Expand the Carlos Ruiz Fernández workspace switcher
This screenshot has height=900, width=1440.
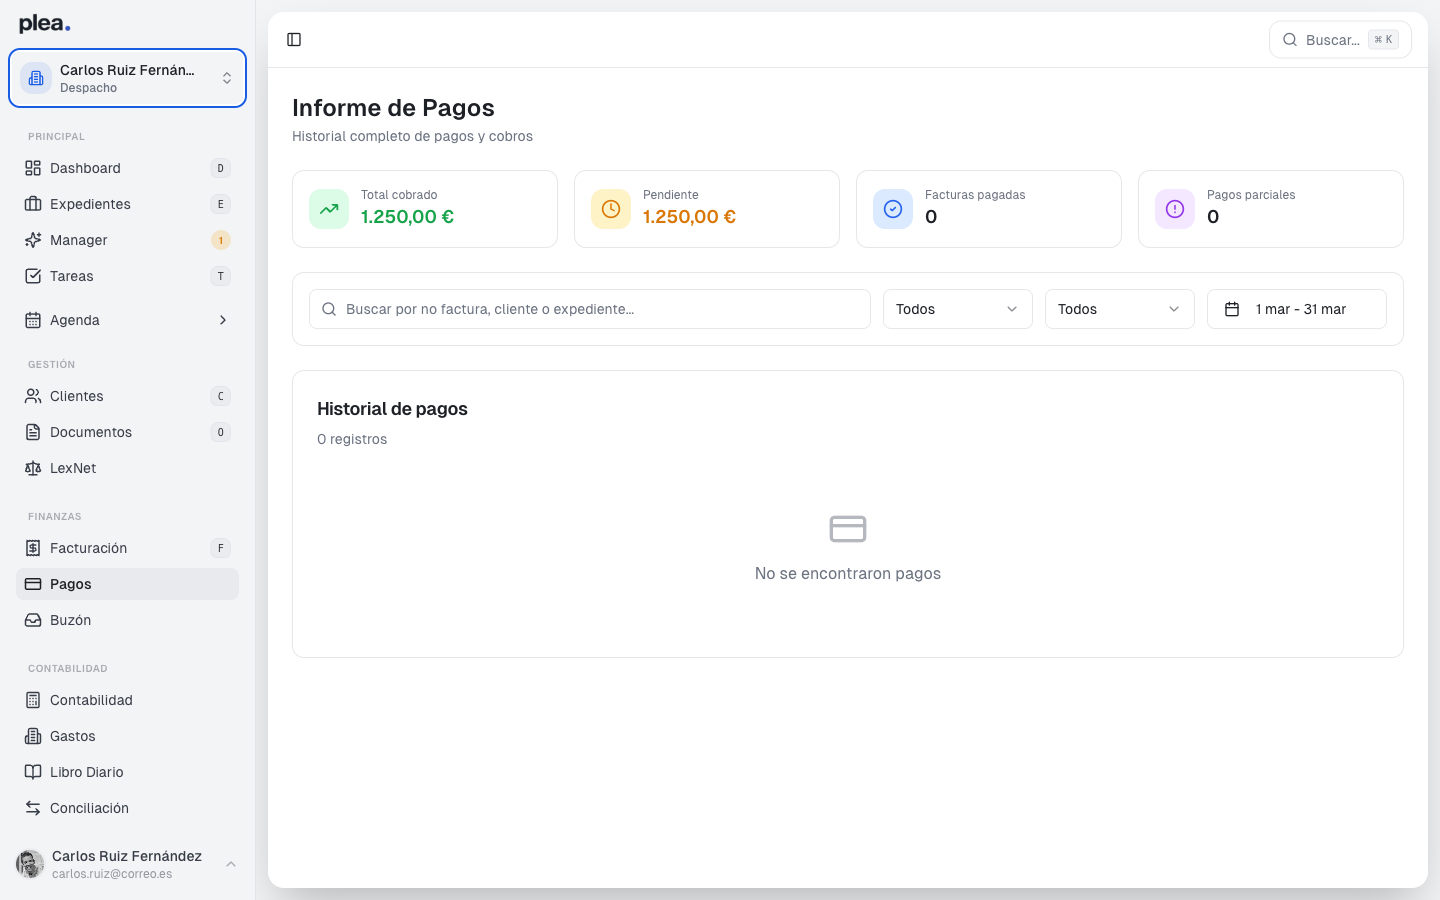coord(127,77)
